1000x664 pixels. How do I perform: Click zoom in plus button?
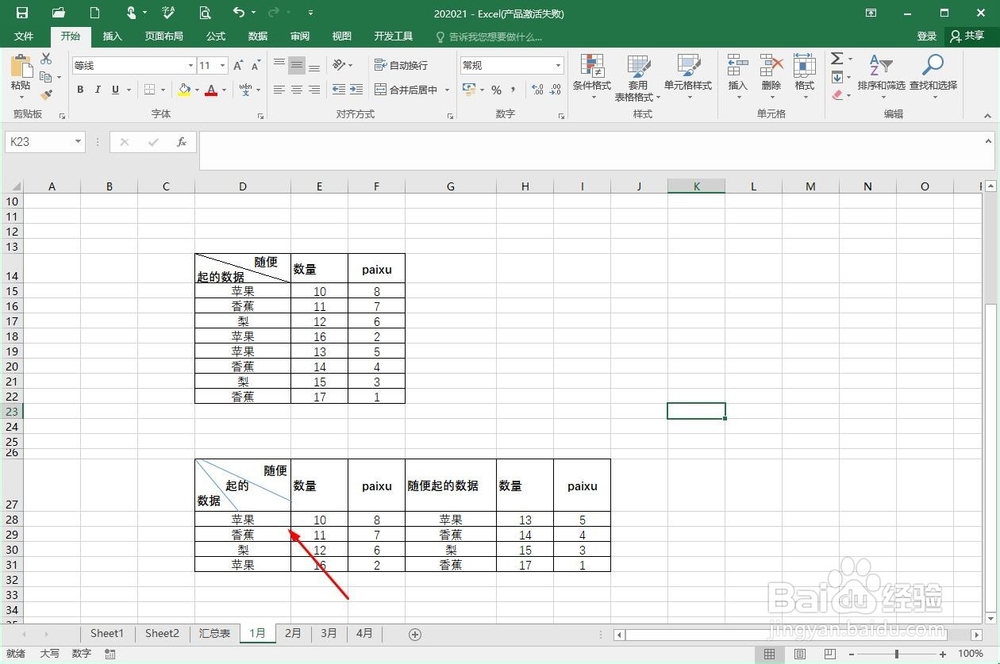[943, 654]
